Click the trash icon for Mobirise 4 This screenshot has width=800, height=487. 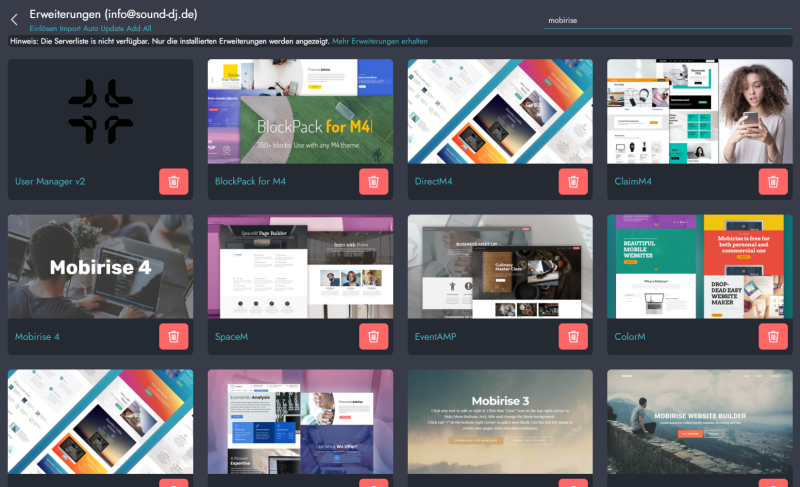pyautogui.click(x=173, y=337)
